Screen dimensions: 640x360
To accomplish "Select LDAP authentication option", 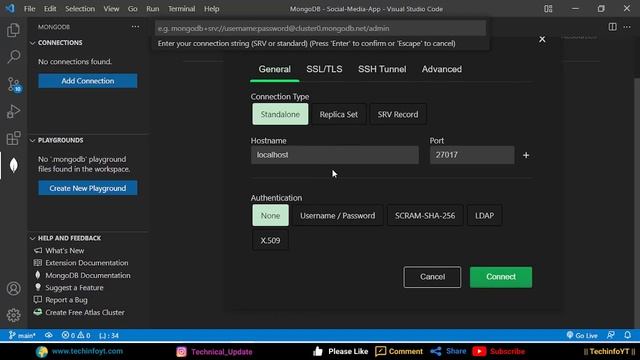I will [484, 216].
